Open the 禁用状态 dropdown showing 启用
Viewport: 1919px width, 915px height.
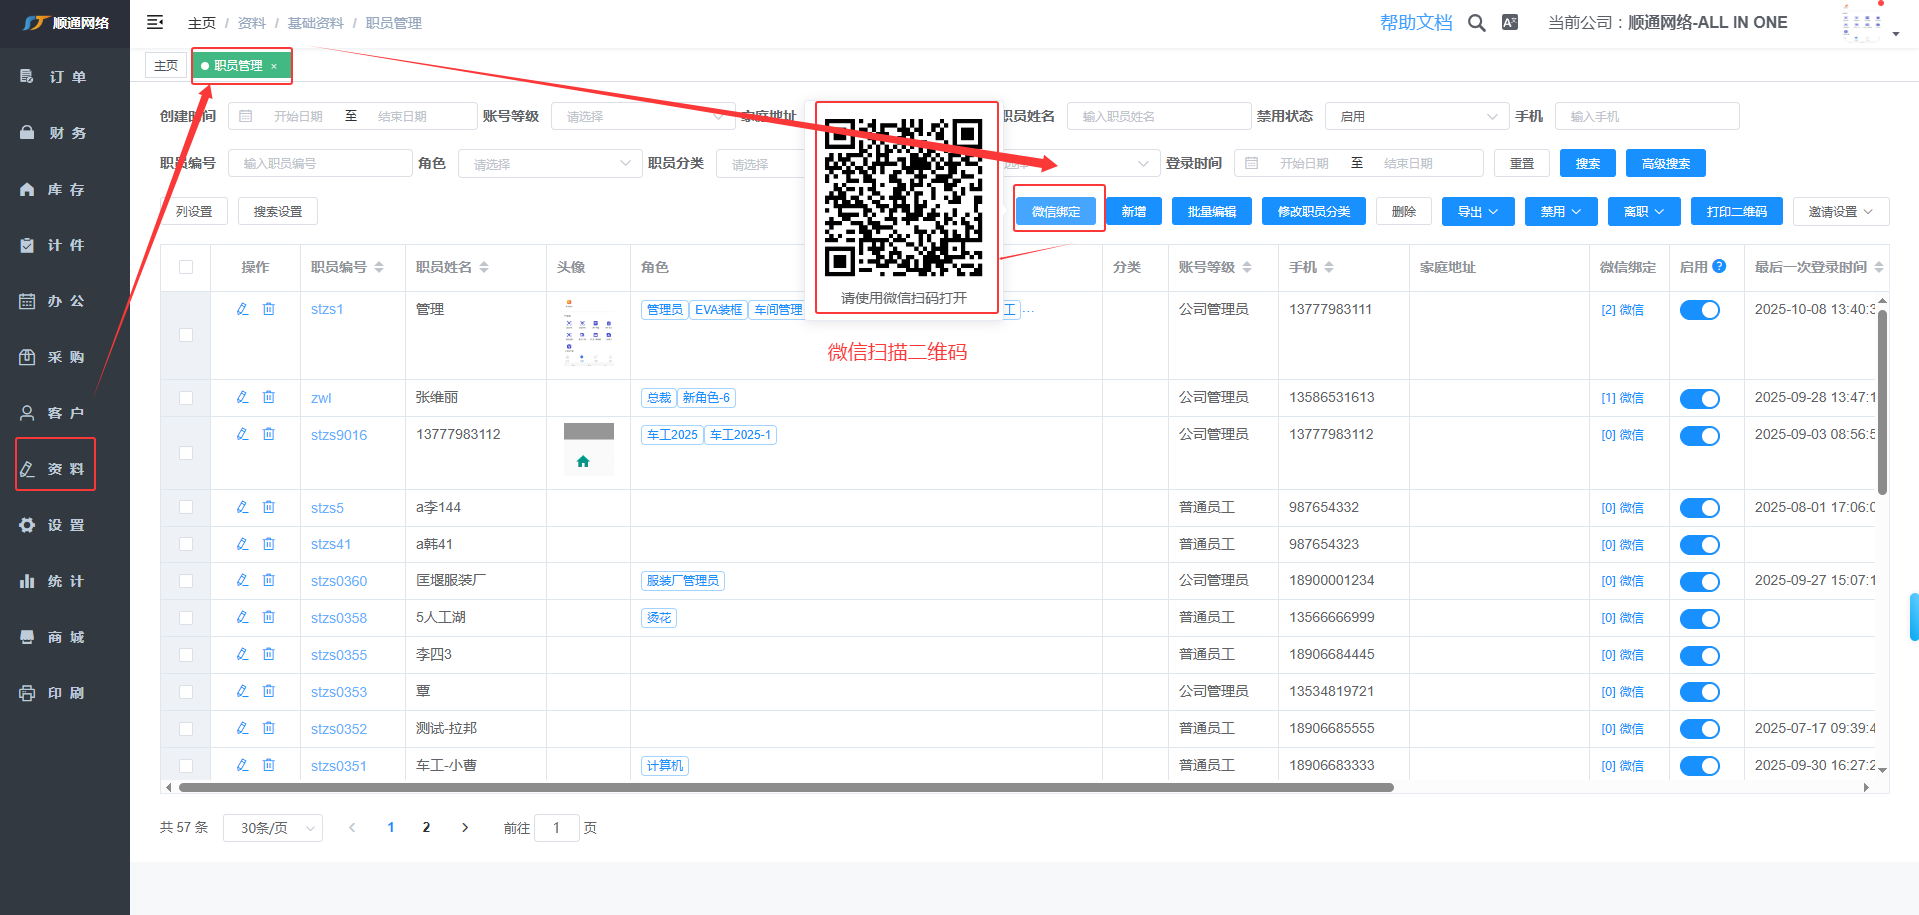tap(1416, 116)
